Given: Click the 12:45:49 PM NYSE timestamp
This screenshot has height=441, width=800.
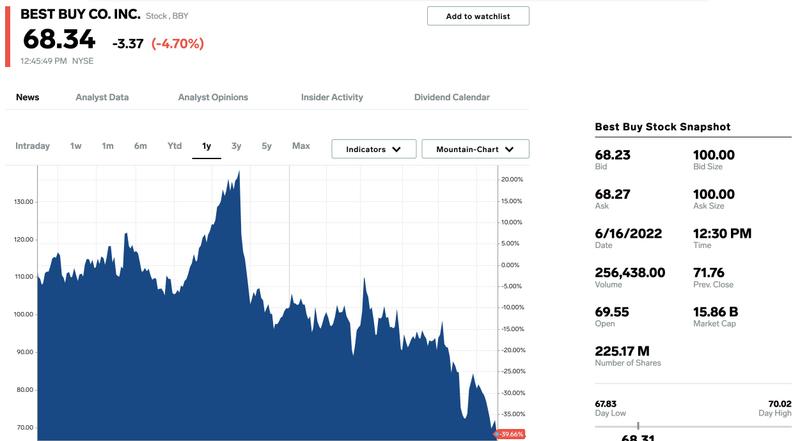Looking at the screenshot, I should [x=57, y=61].
